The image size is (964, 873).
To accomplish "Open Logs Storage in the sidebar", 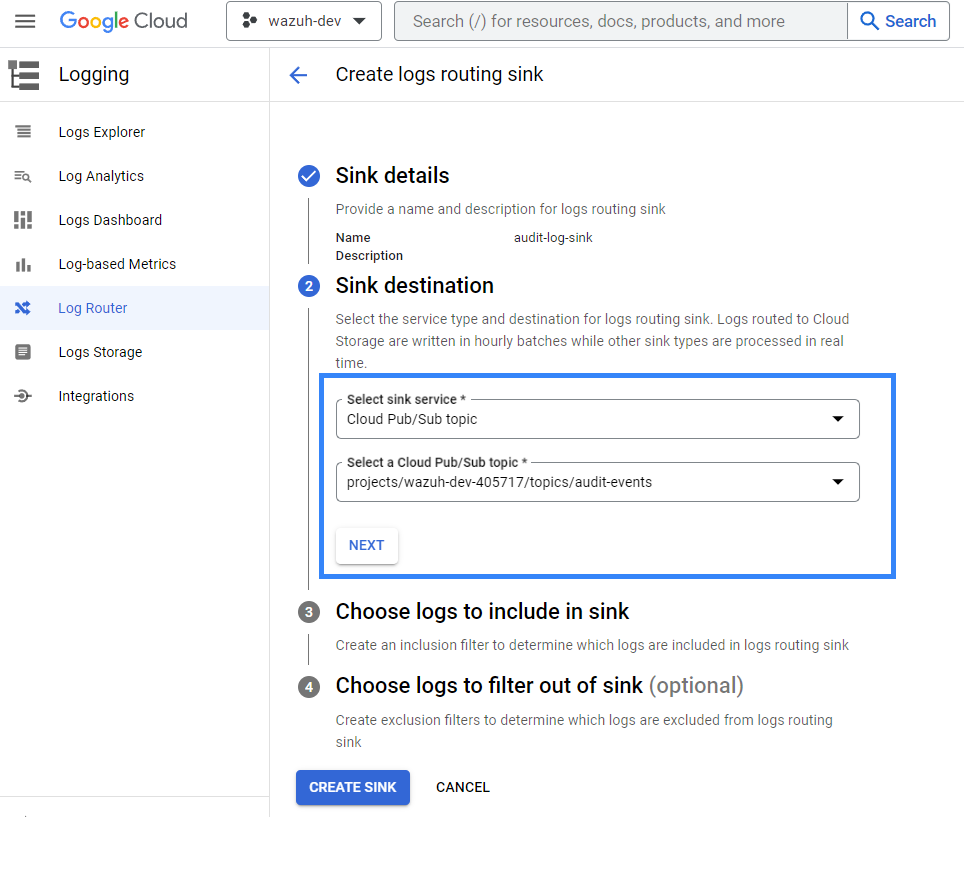I will pos(100,352).
